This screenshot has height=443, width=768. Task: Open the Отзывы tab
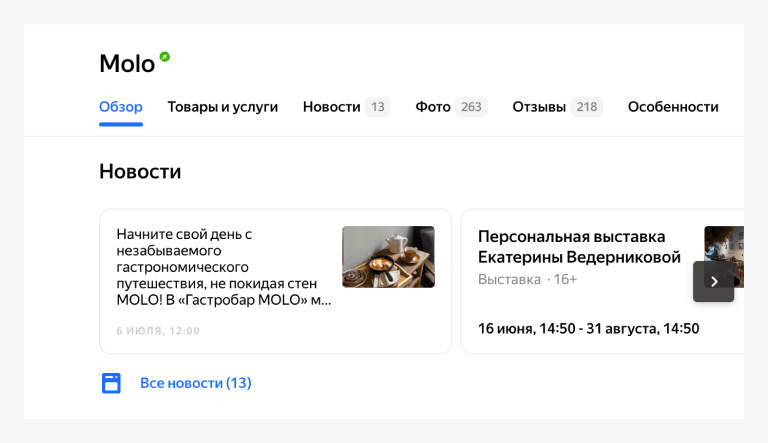557,106
